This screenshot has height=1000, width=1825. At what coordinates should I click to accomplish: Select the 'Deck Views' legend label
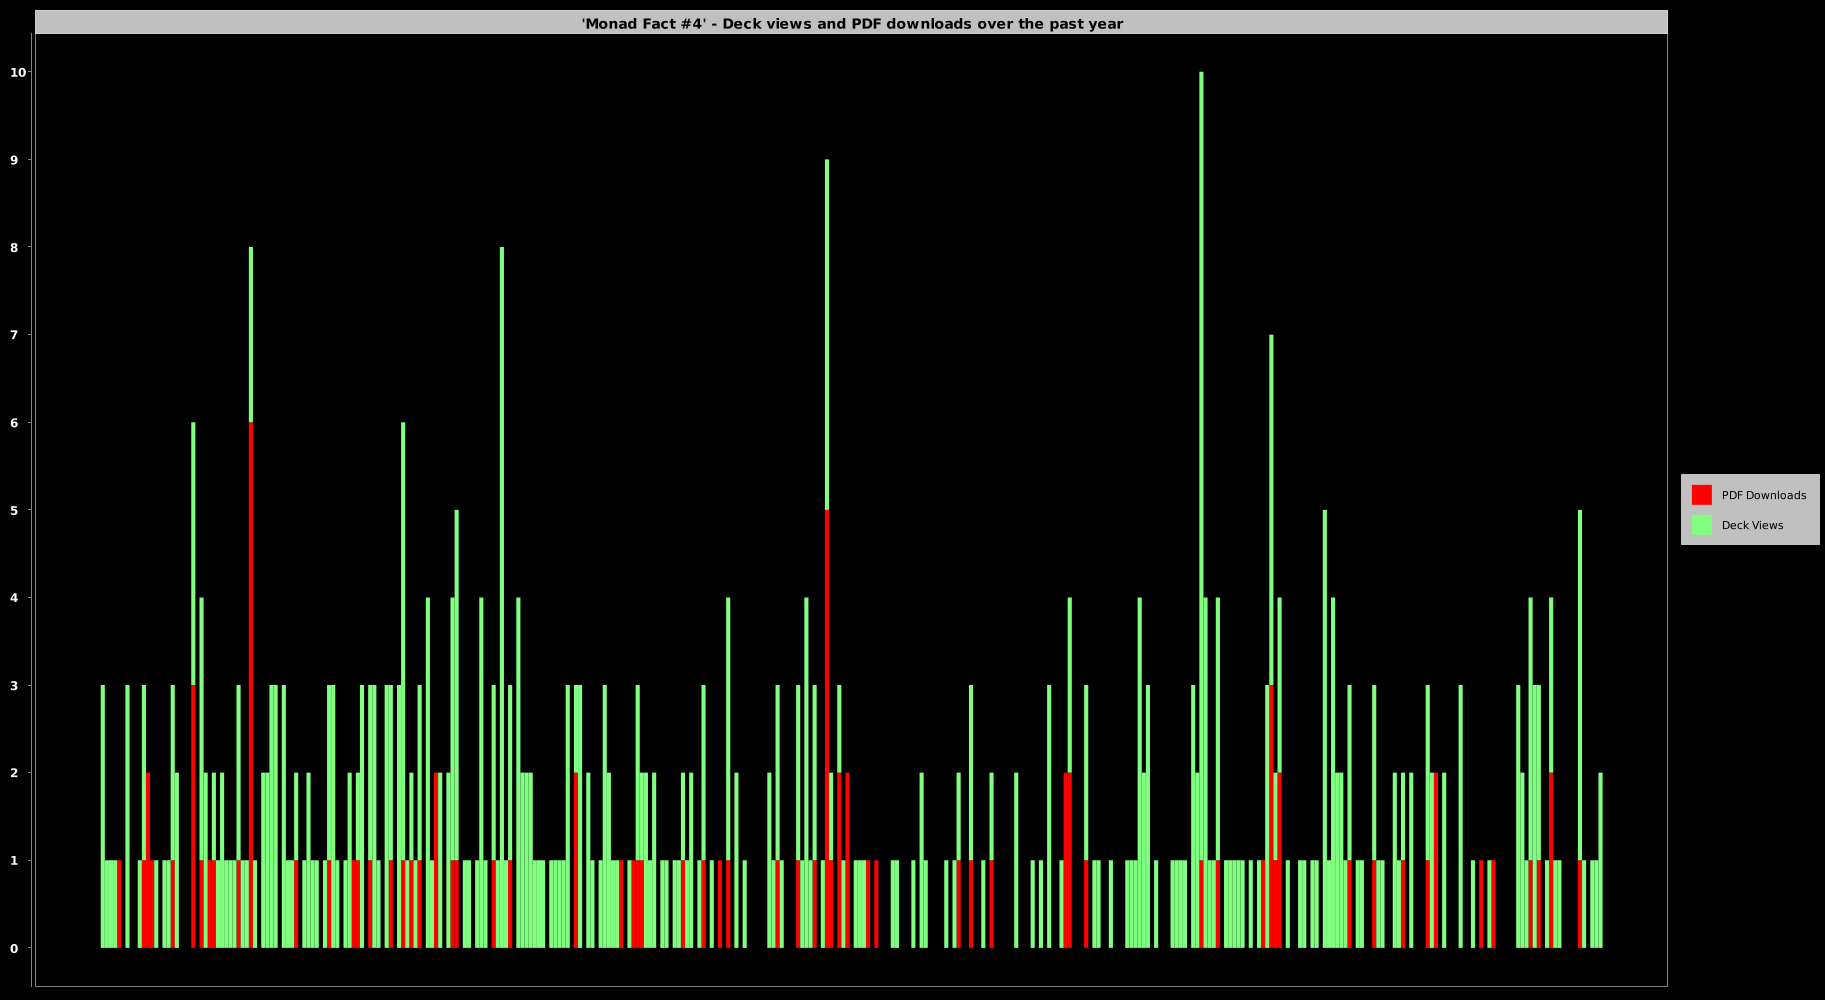click(1752, 525)
